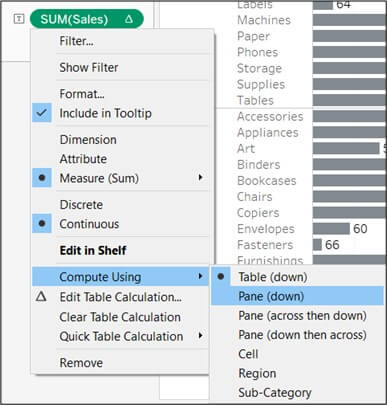Image resolution: width=387 pixels, height=405 pixels.
Task: Click the Fasteners bar labeled 66
Action: click(317, 245)
